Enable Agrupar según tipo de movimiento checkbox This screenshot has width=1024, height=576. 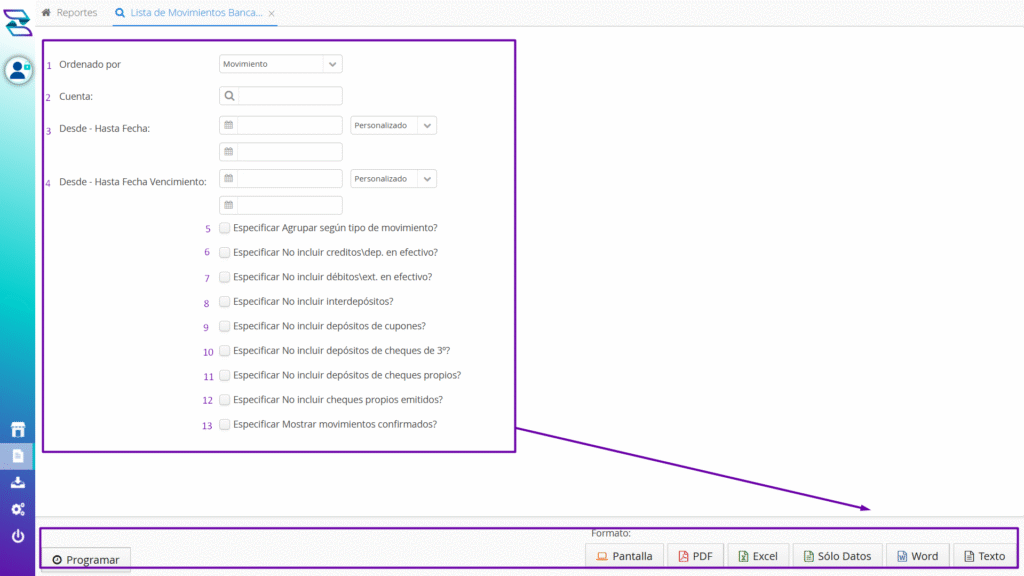click(x=225, y=228)
